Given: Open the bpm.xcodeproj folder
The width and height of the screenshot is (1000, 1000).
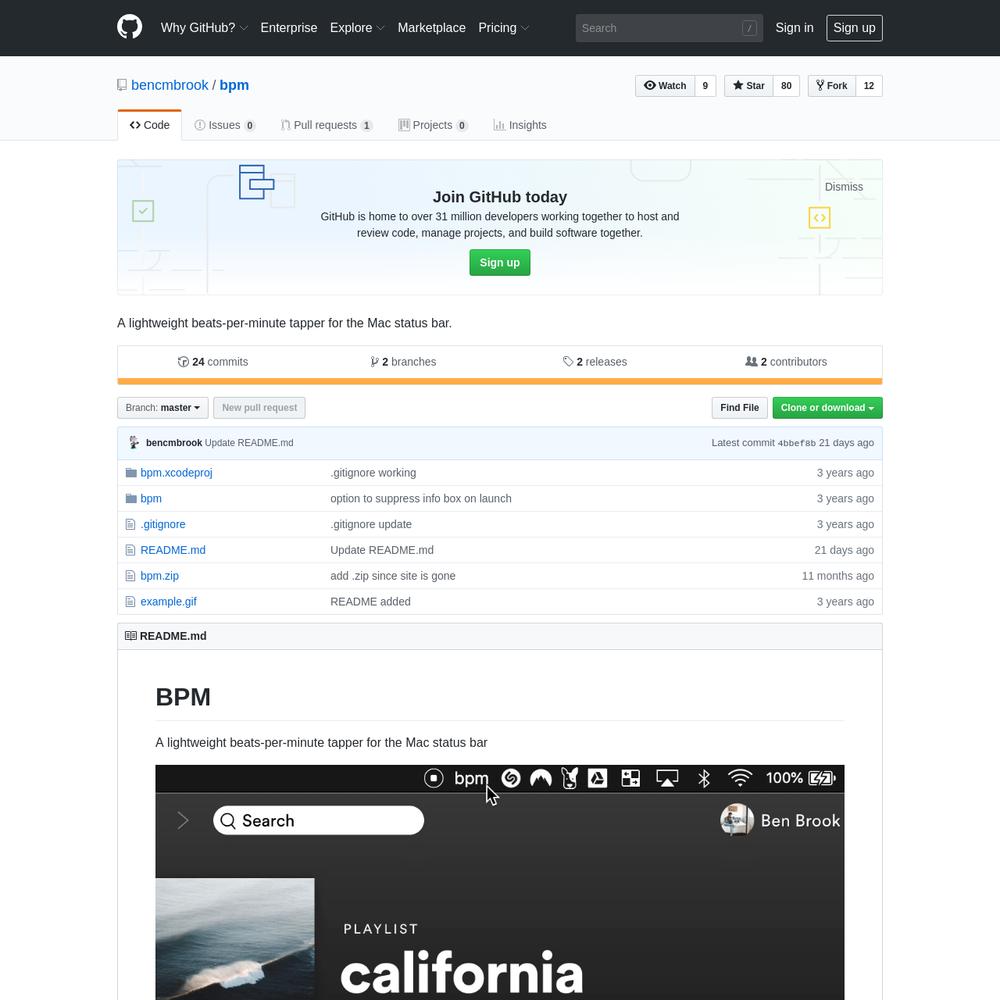Looking at the screenshot, I should (177, 473).
